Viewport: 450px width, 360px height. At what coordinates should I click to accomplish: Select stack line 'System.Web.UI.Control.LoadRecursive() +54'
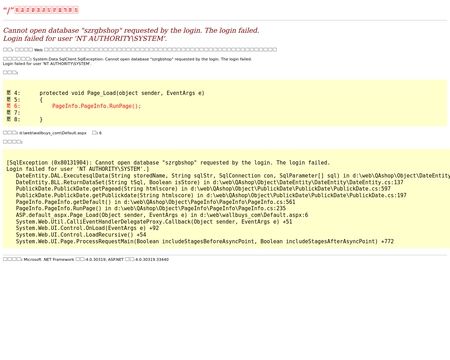click(x=81, y=235)
